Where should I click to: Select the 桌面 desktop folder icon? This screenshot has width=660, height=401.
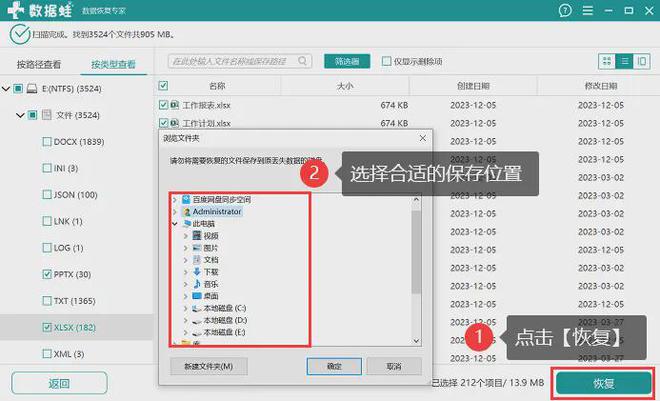(x=197, y=296)
